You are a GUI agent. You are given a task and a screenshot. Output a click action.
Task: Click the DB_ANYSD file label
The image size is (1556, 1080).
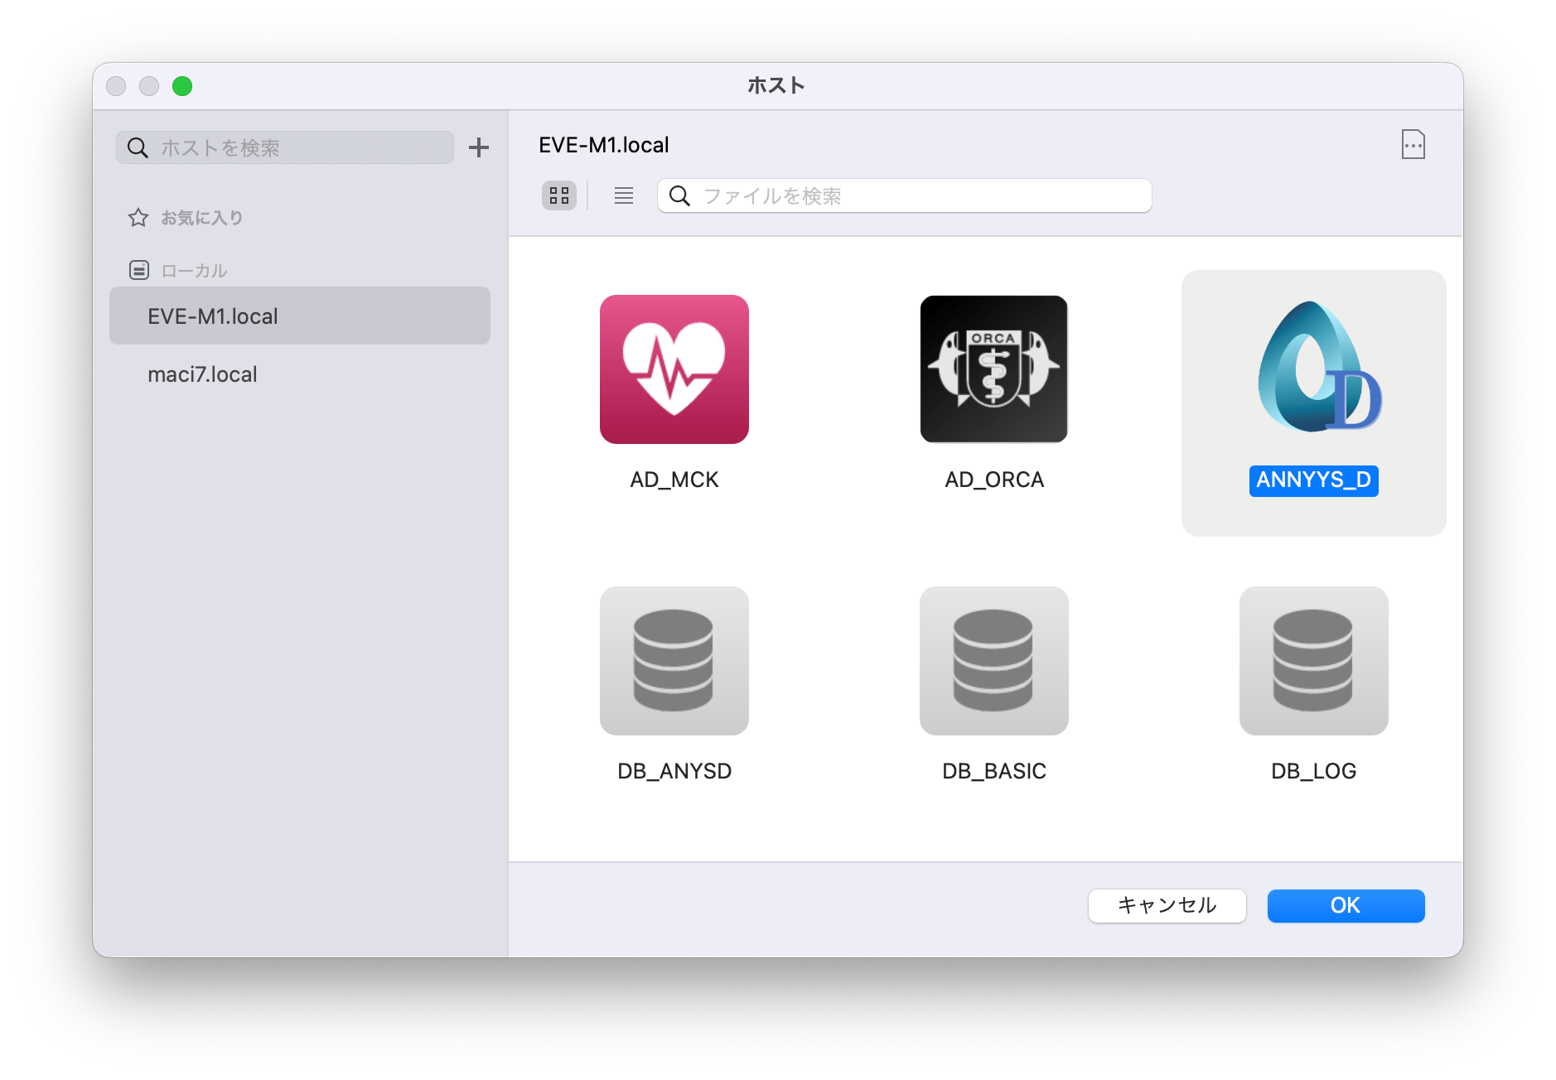coord(674,771)
